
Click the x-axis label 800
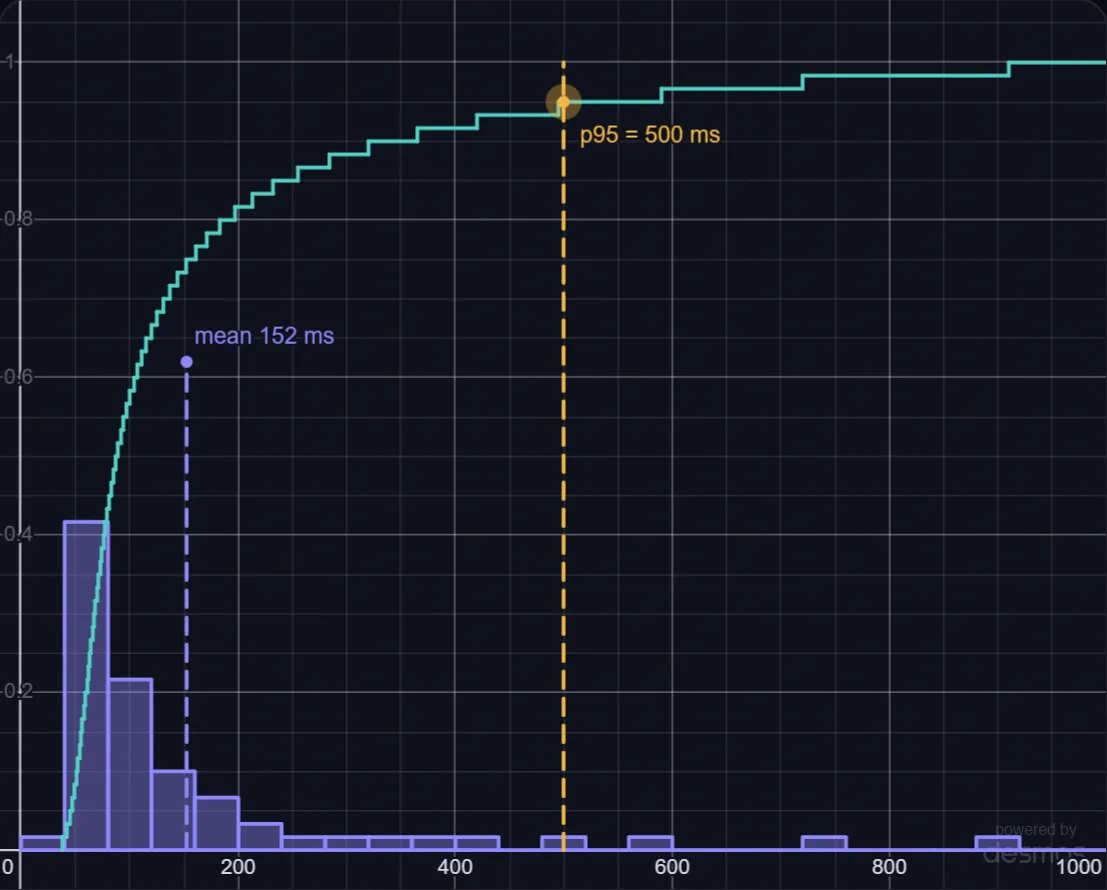tap(889, 867)
